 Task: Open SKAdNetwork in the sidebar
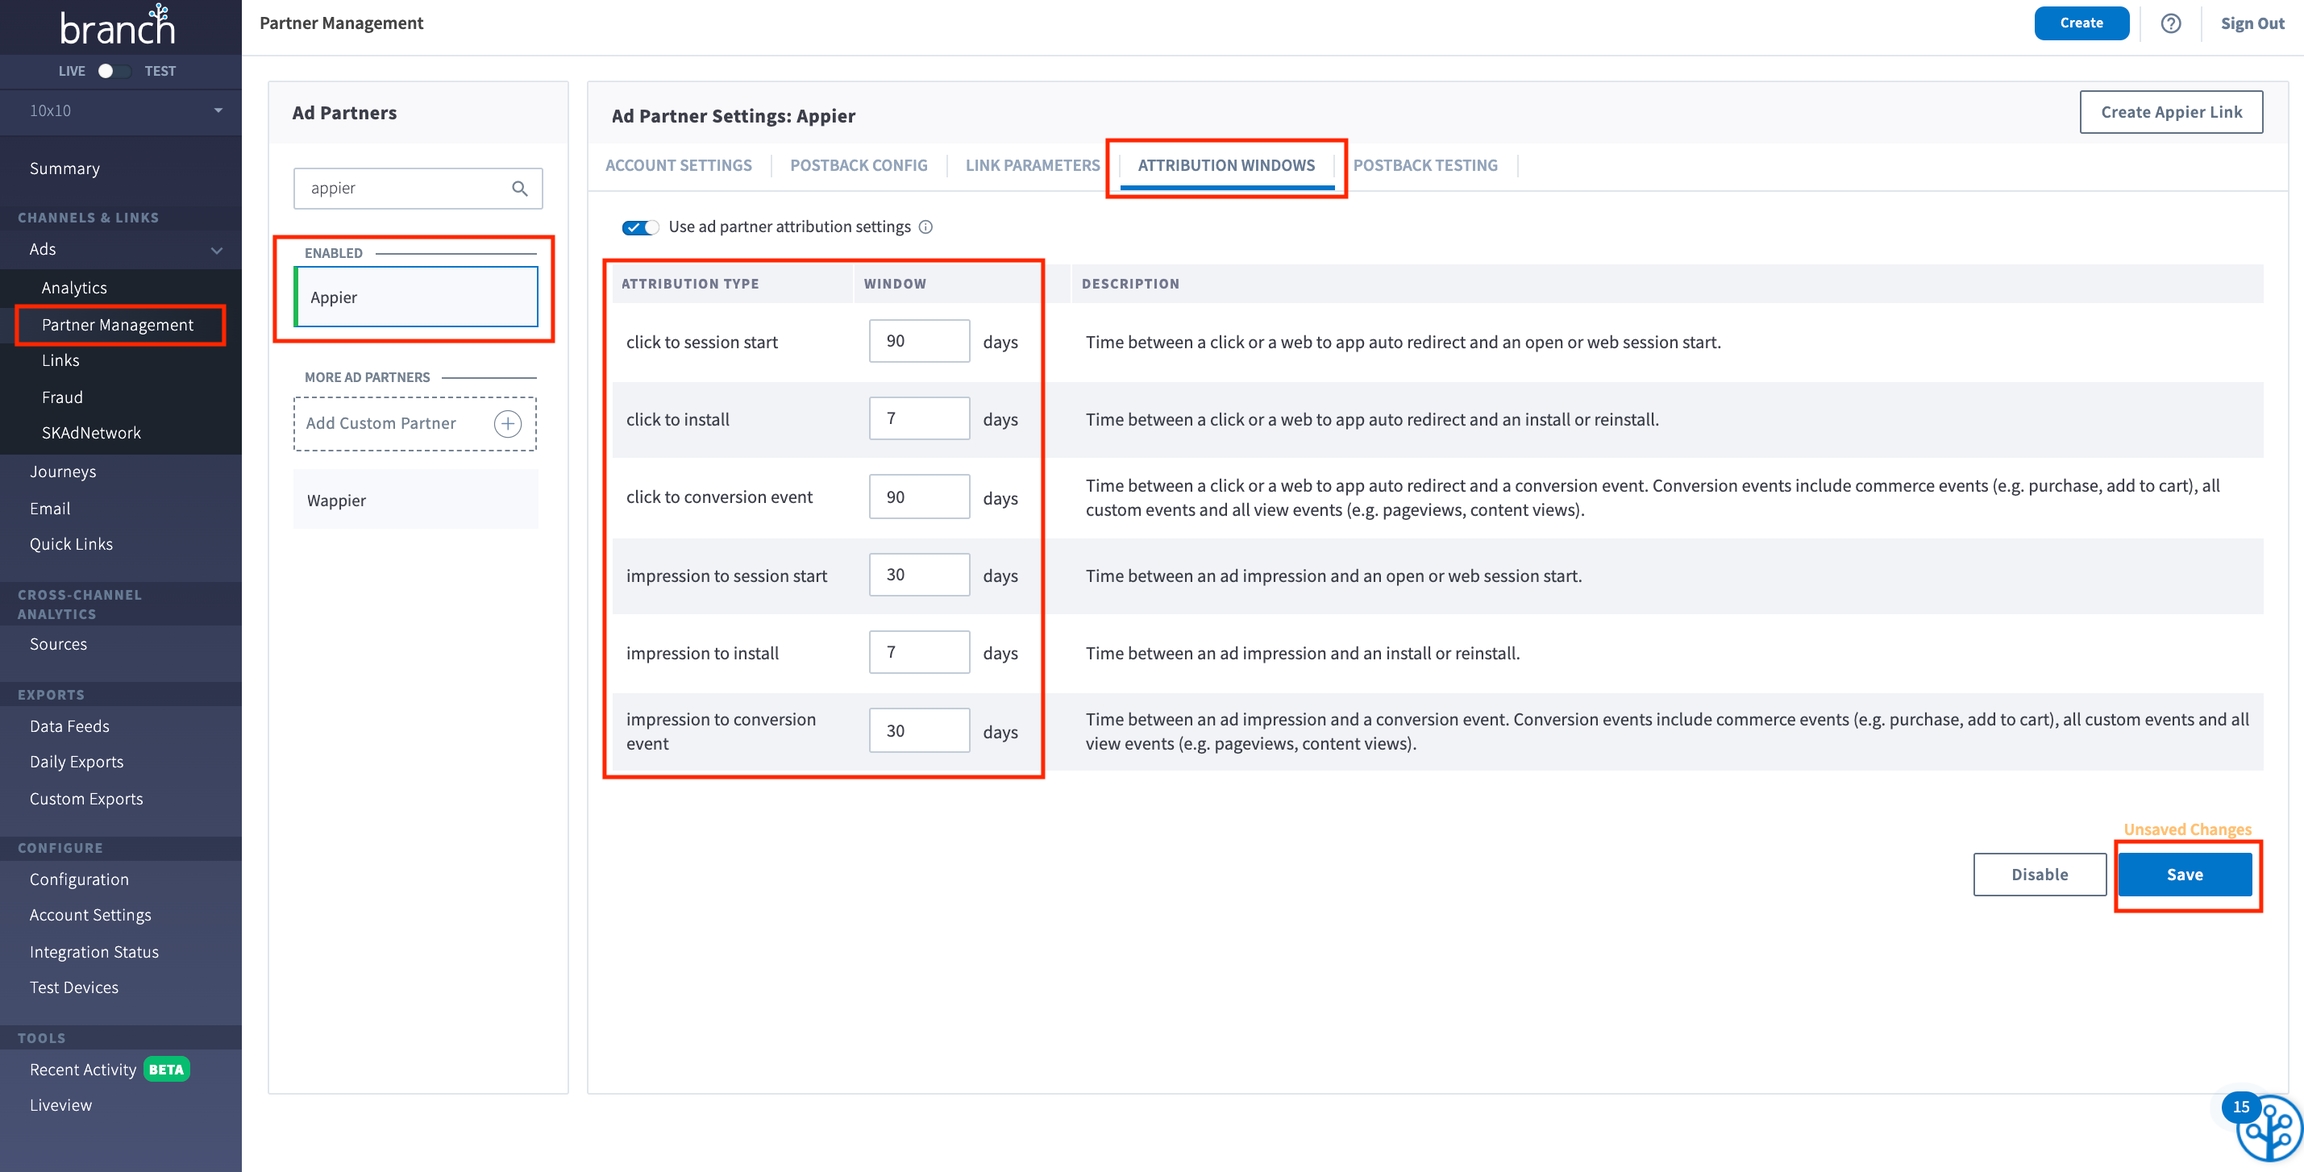point(91,433)
